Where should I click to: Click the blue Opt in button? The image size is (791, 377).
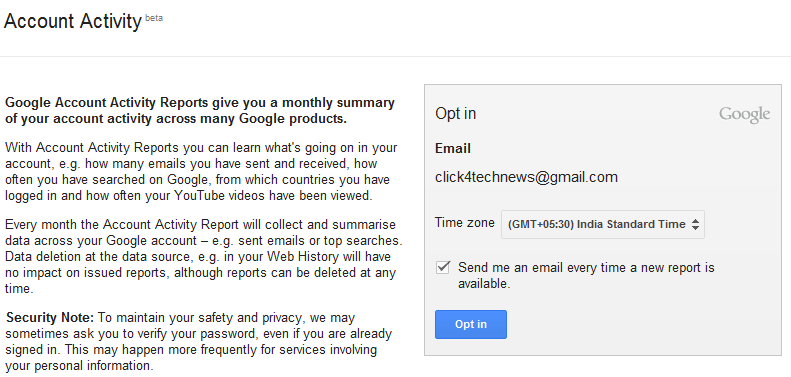pyautogui.click(x=471, y=324)
